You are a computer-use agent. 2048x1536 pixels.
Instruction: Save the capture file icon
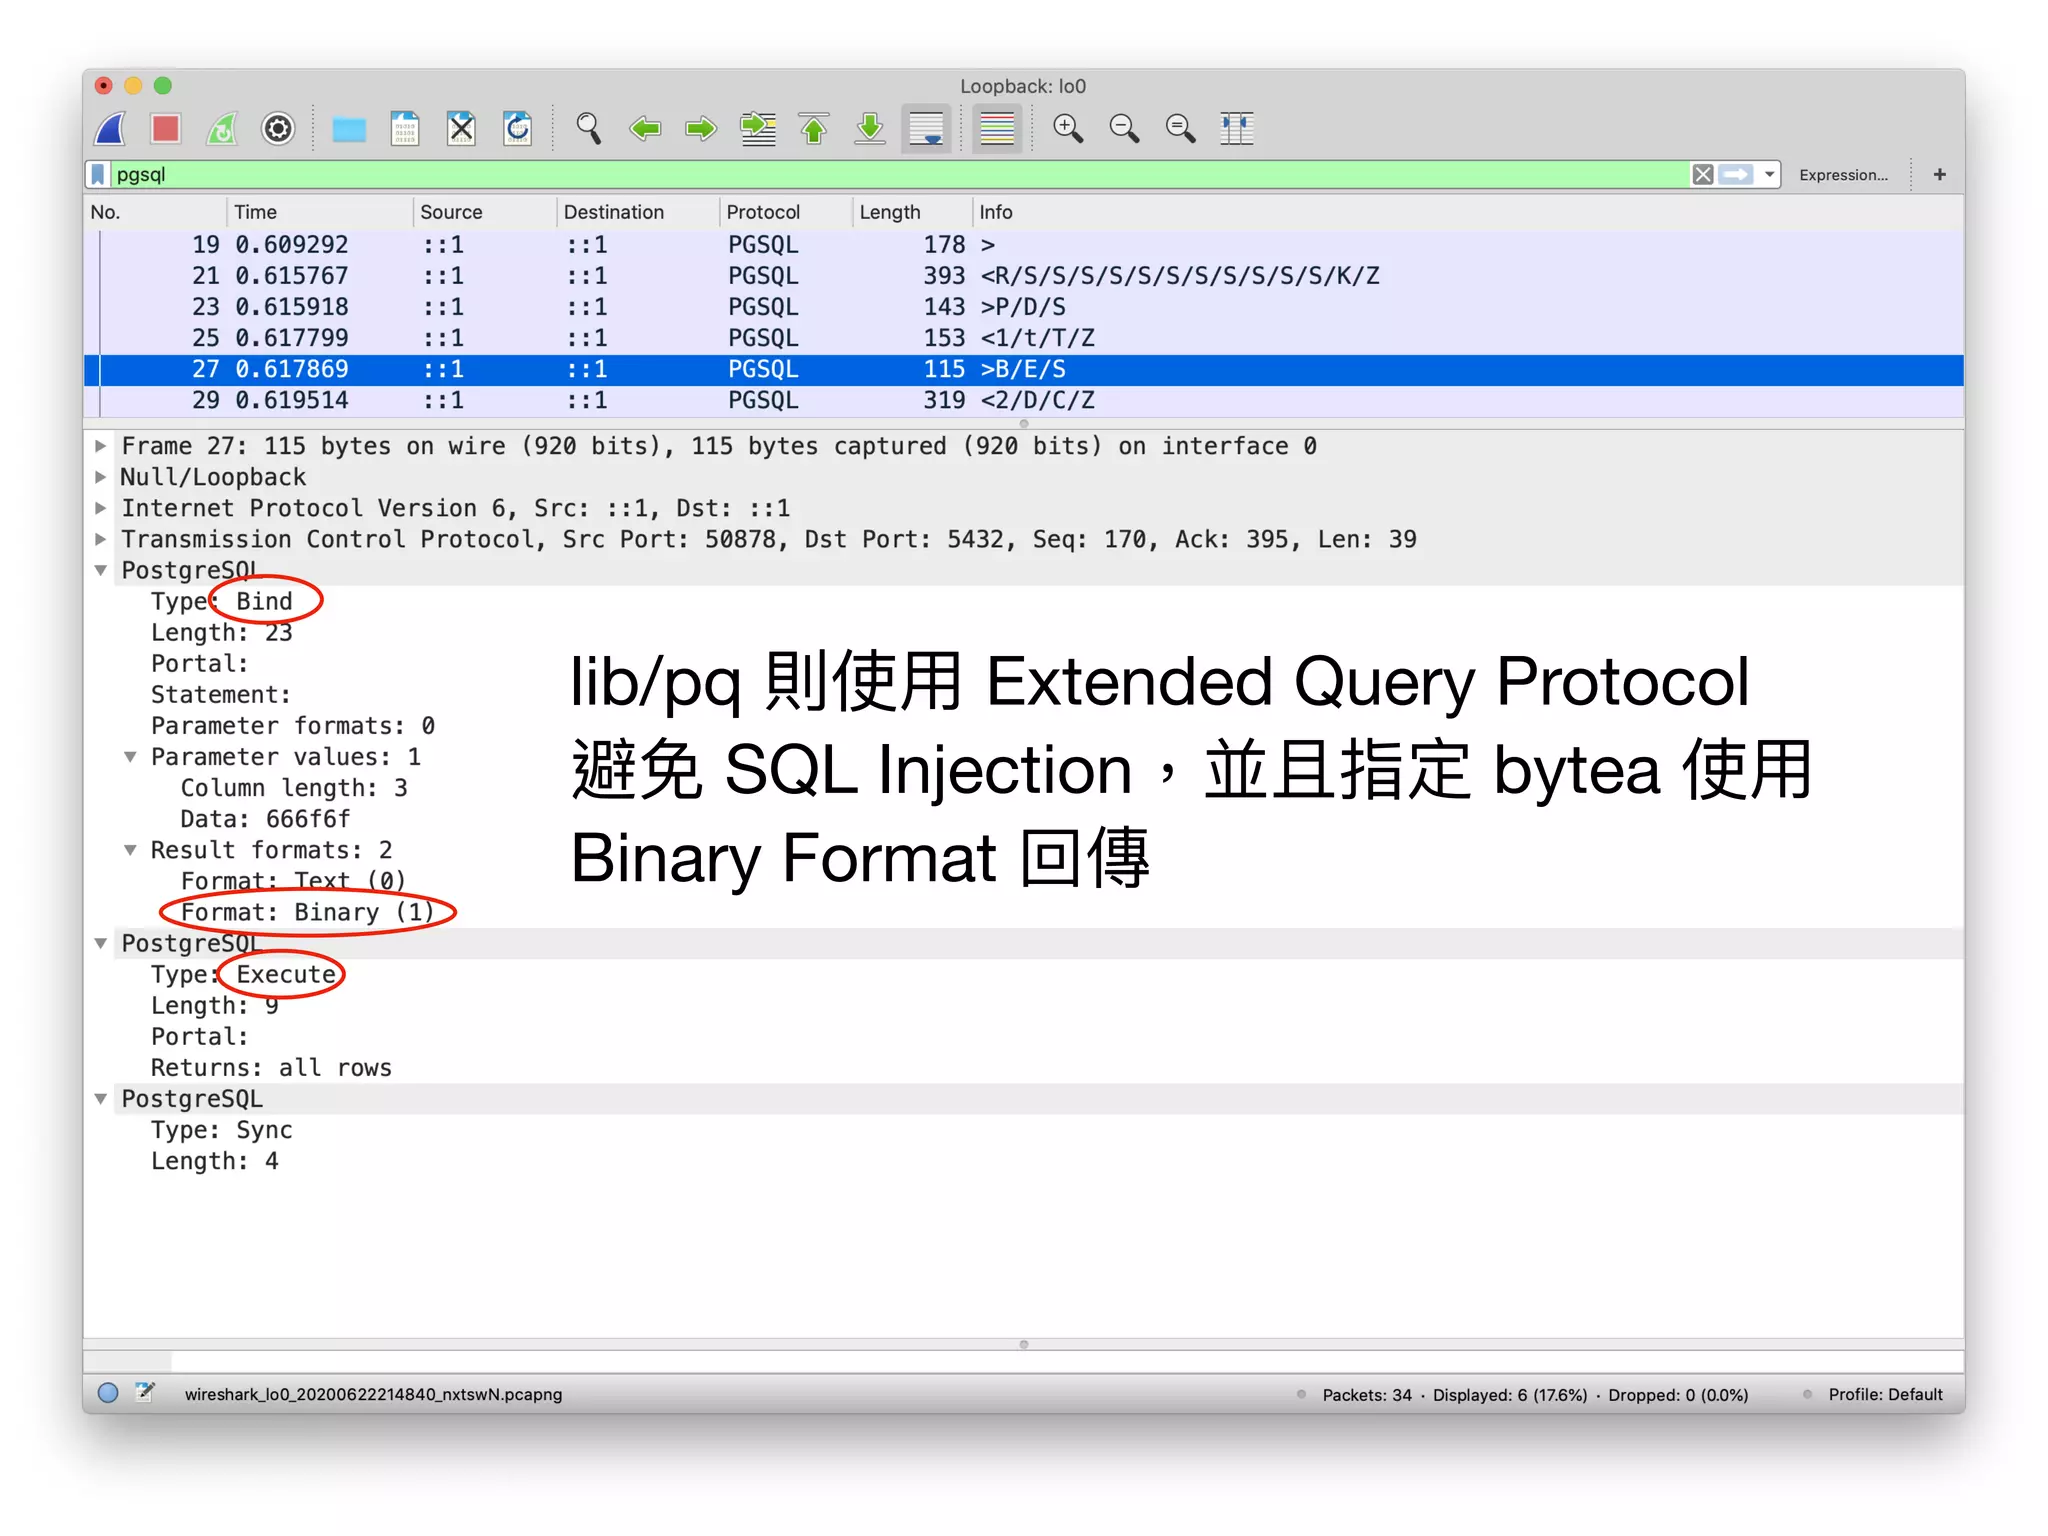[405, 129]
